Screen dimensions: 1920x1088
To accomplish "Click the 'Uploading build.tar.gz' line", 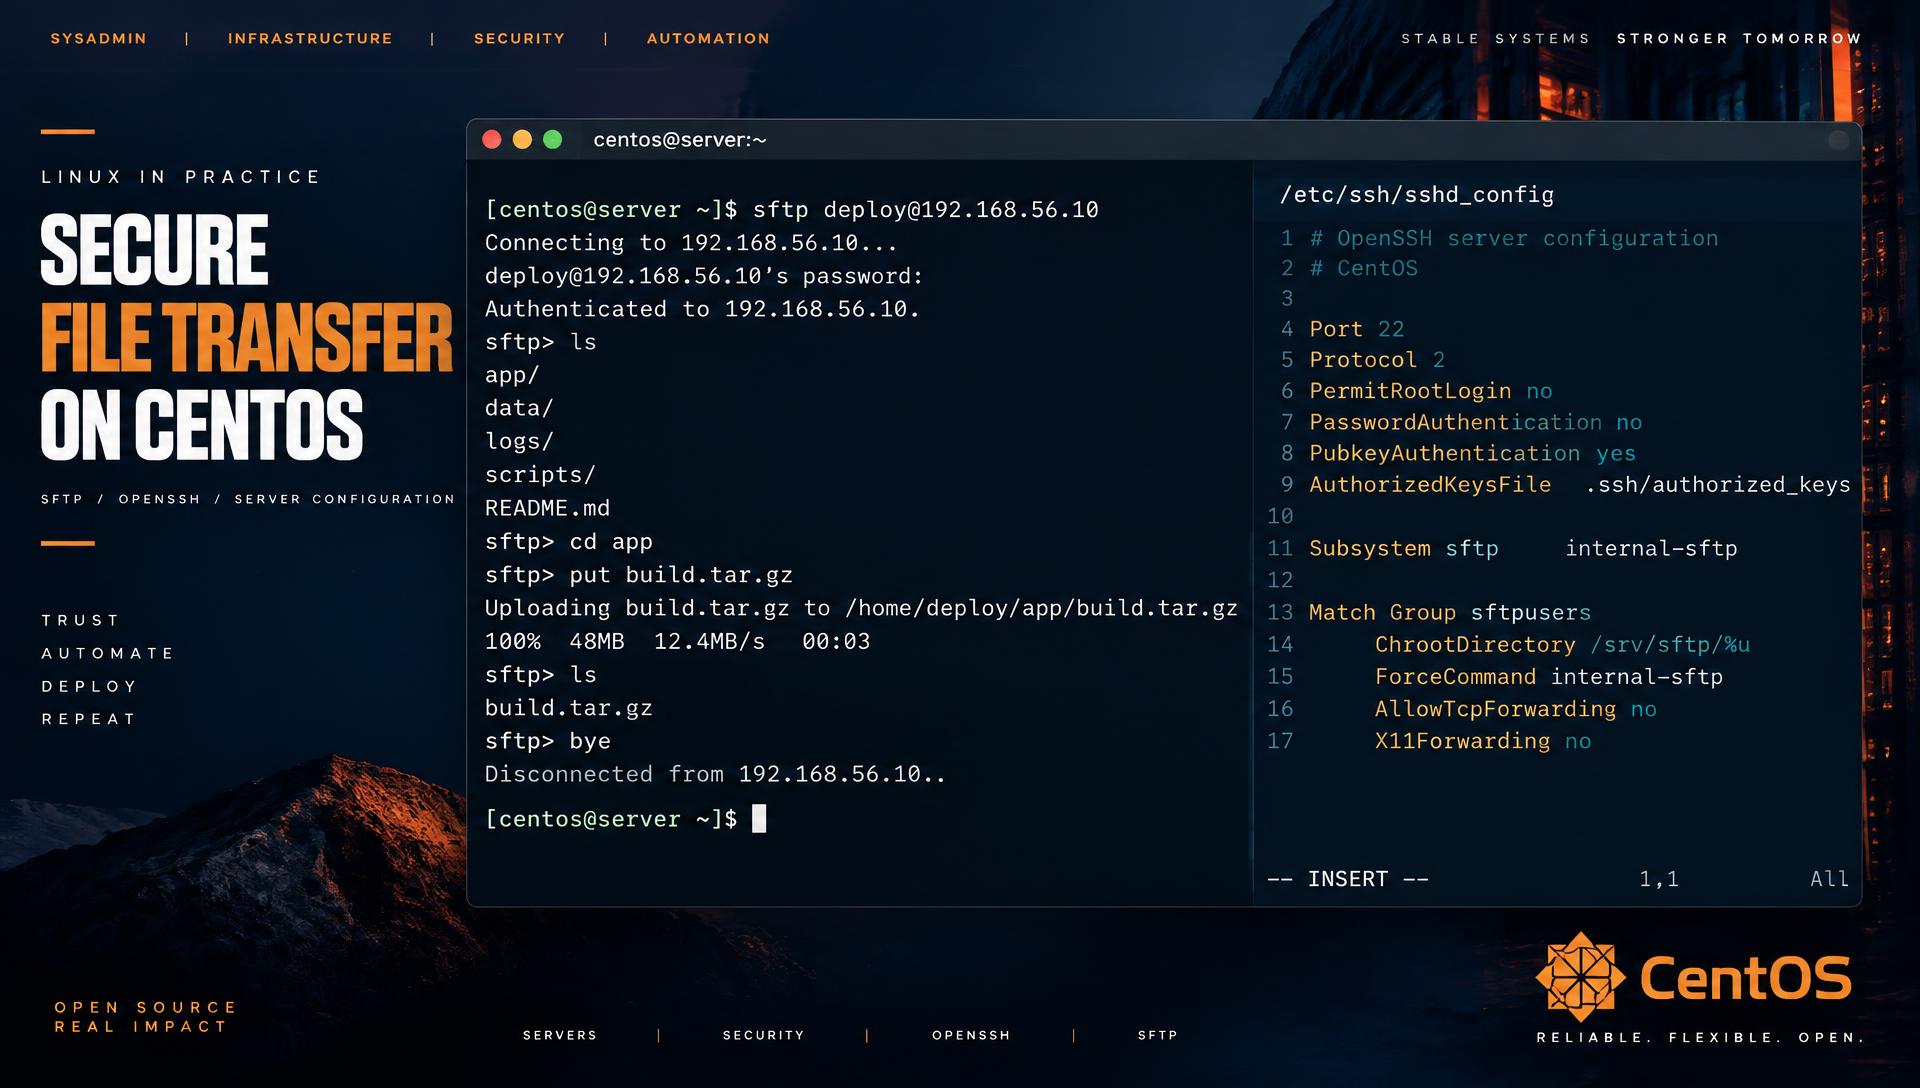I will click(861, 608).
